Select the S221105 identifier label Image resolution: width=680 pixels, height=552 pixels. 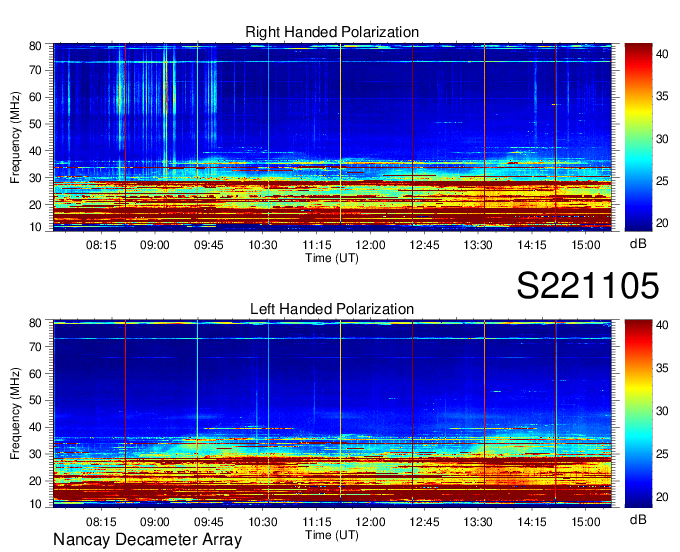(588, 285)
